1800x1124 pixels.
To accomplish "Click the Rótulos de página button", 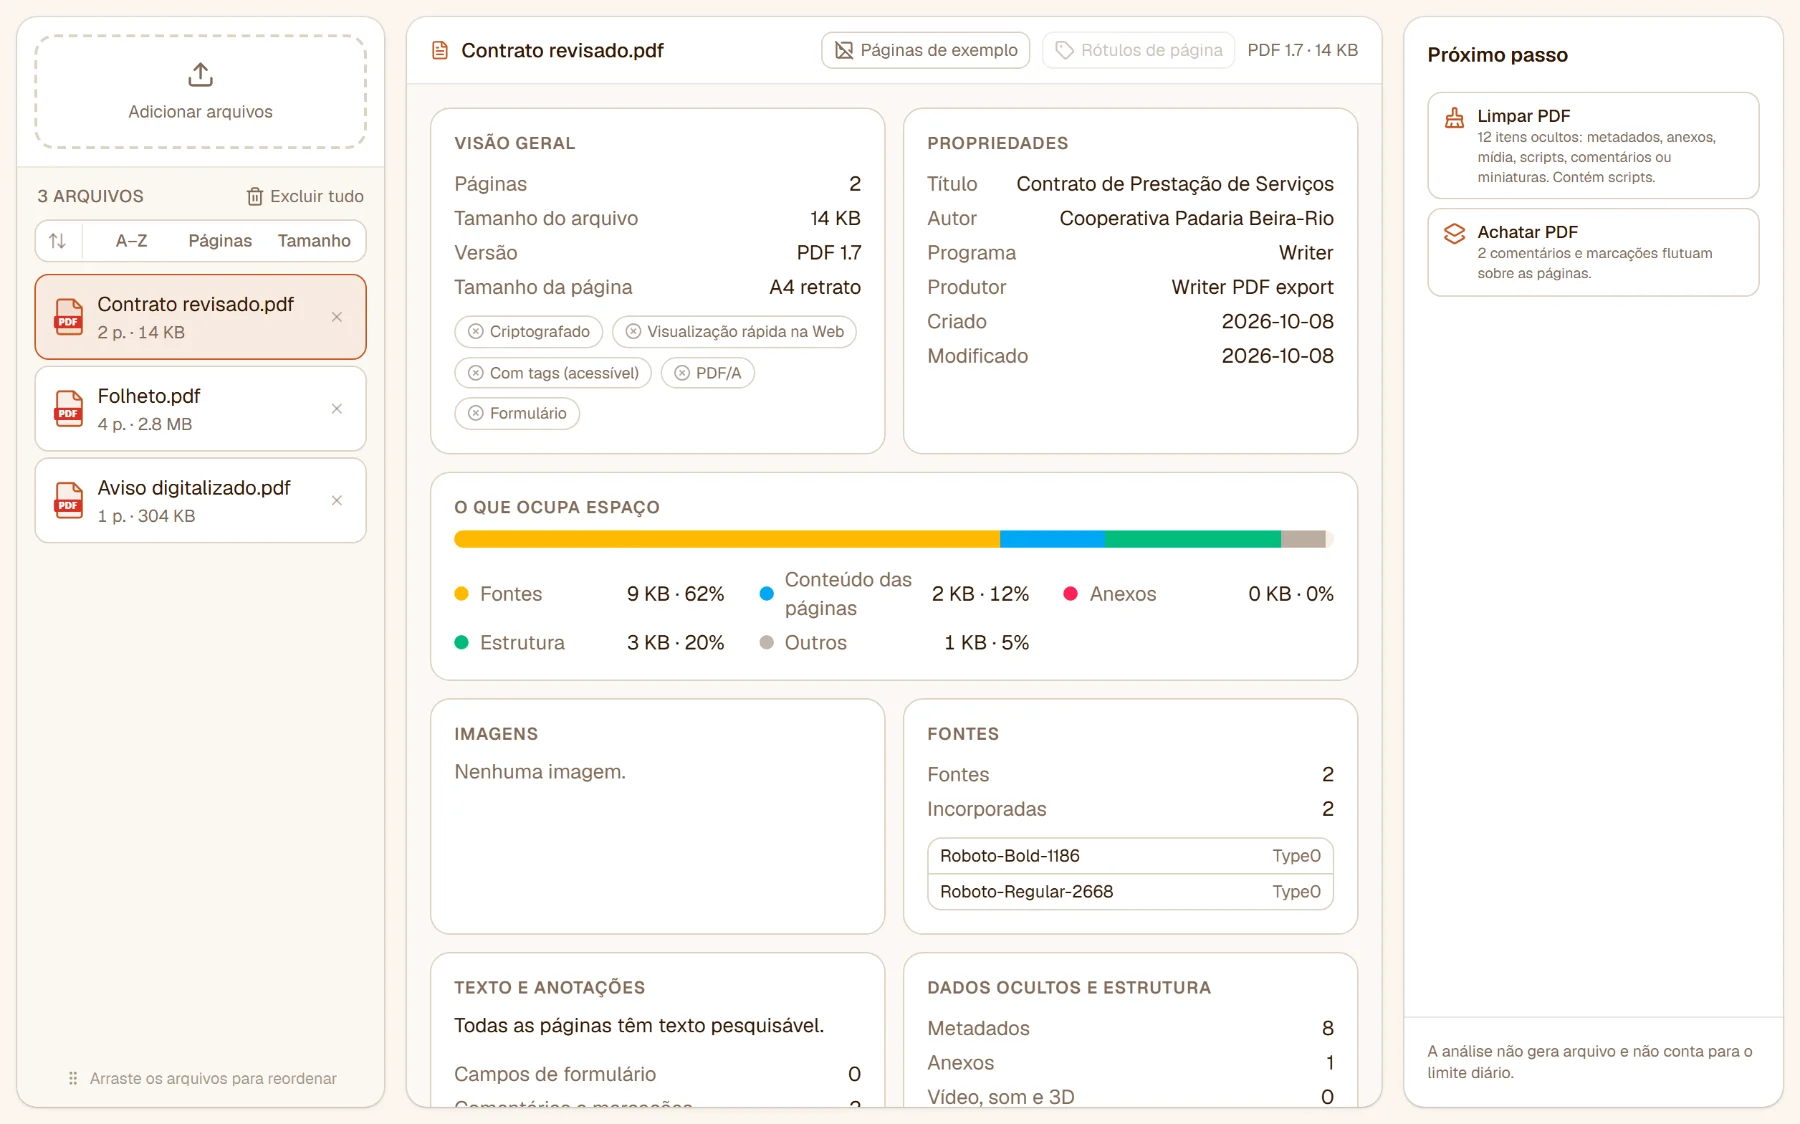I will point(1139,50).
